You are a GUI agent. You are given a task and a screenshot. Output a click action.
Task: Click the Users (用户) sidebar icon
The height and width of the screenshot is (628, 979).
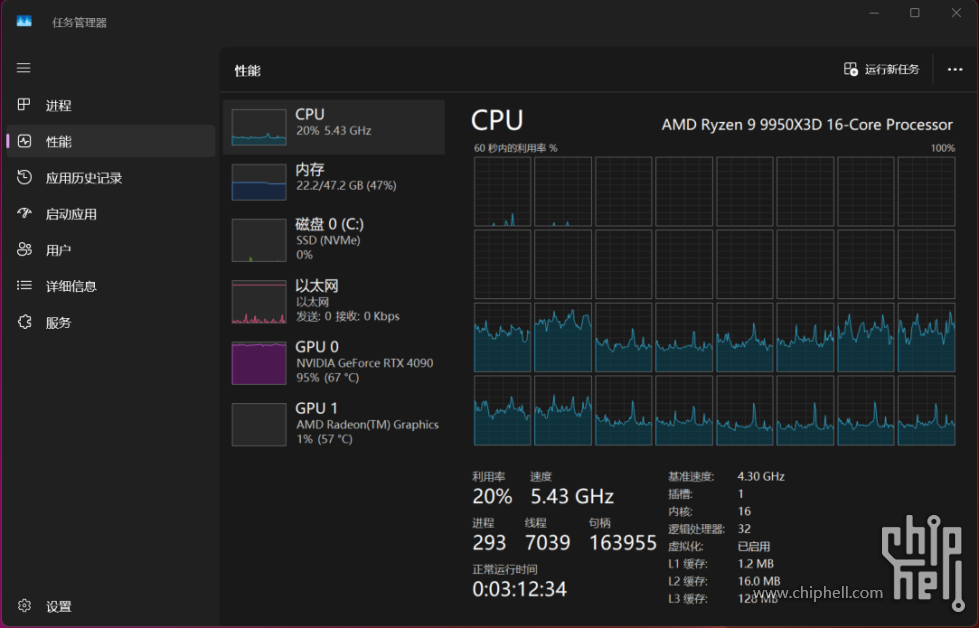[24, 250]
